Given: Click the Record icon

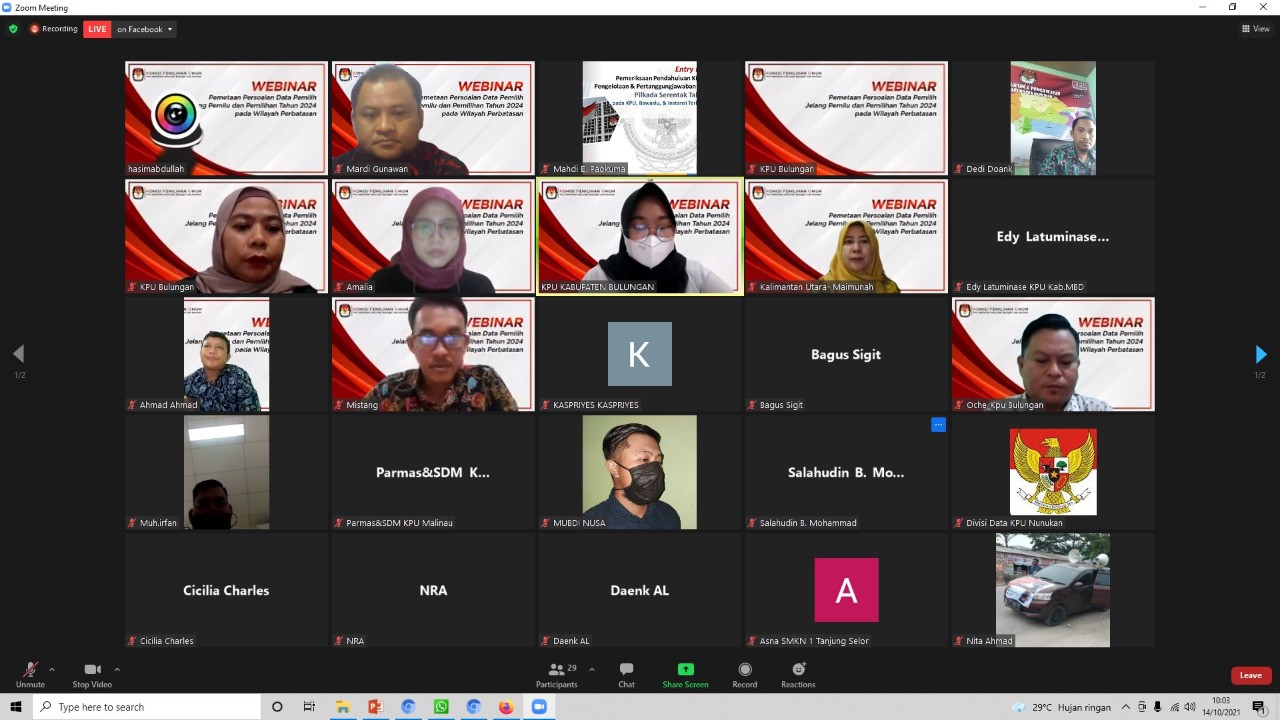Looking at the screenshot, I should pos(744,674).
